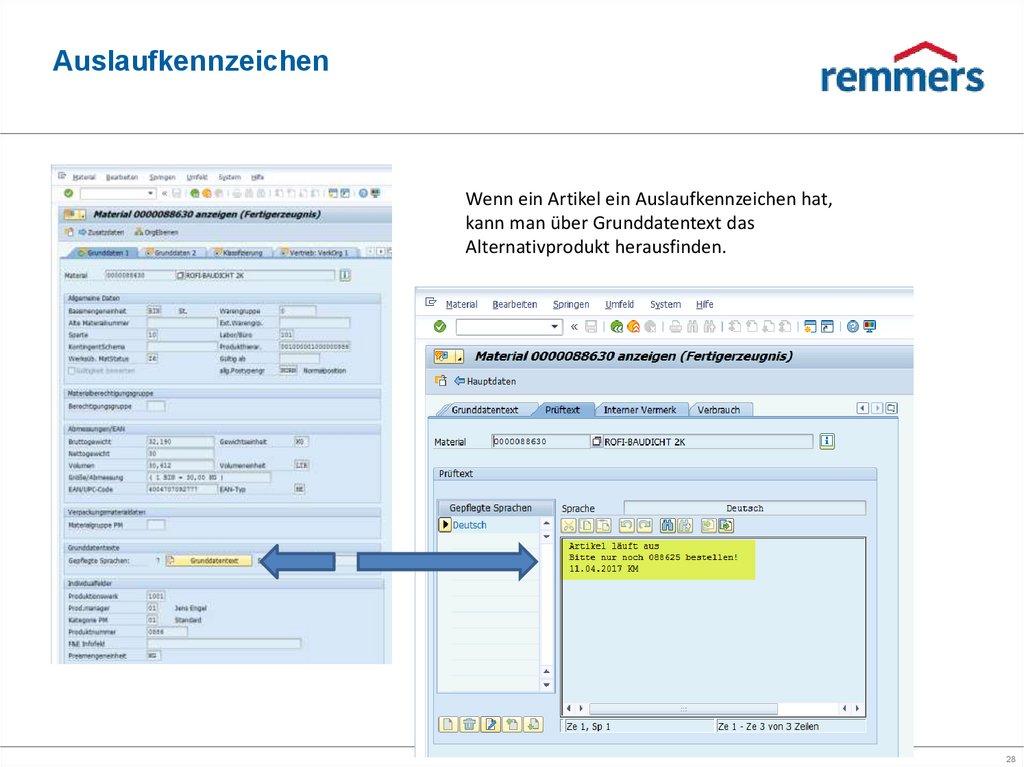Click Copy icon in text editor toolbar
The height and width of the screenshot is (767, 1024).
(586, 525)
